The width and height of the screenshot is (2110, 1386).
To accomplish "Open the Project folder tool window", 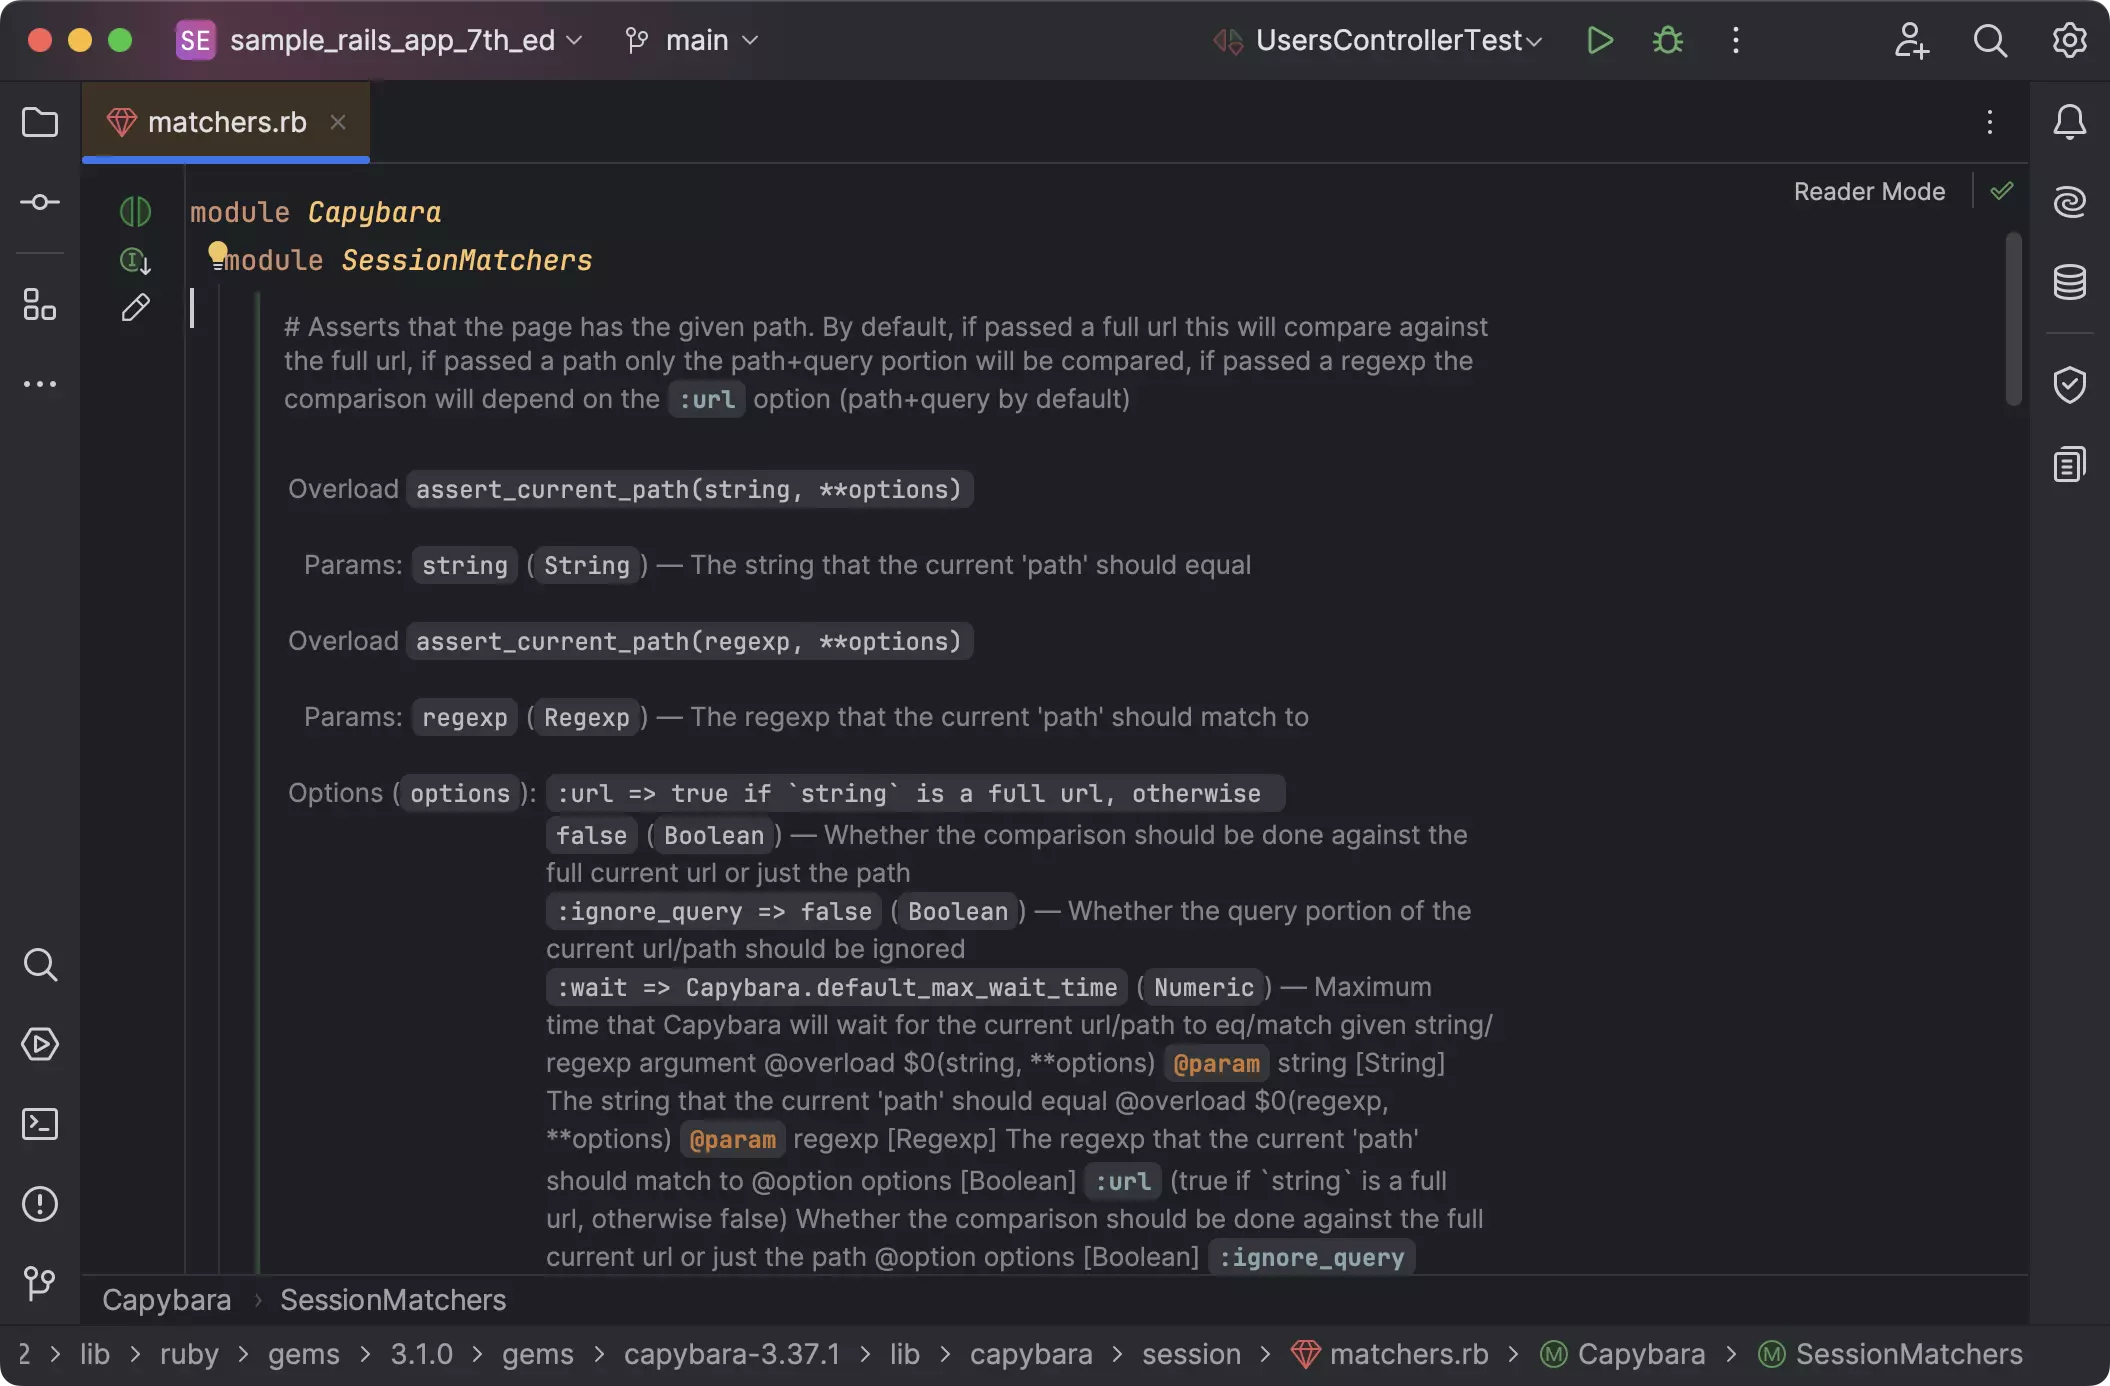I will pyautogui.click(x=40, y=122).
